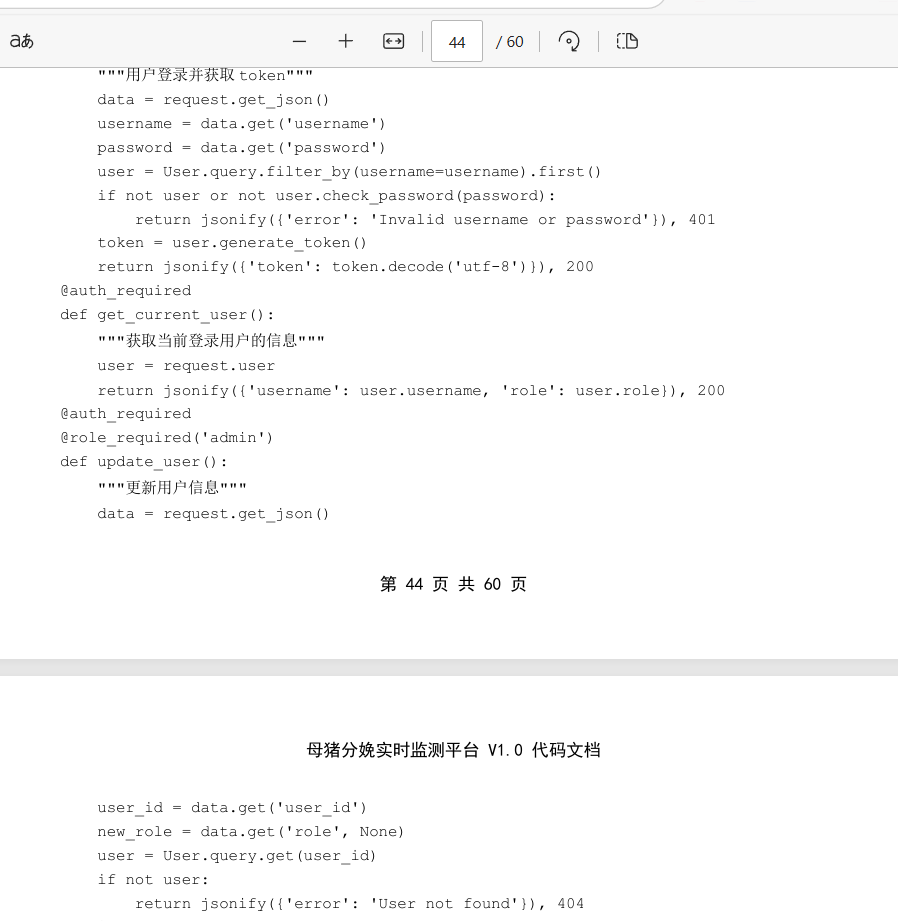Click the footer text 第 44 页 共 60 页
The height and width of the screenshot is (921, 898).
tap(453, 584)
